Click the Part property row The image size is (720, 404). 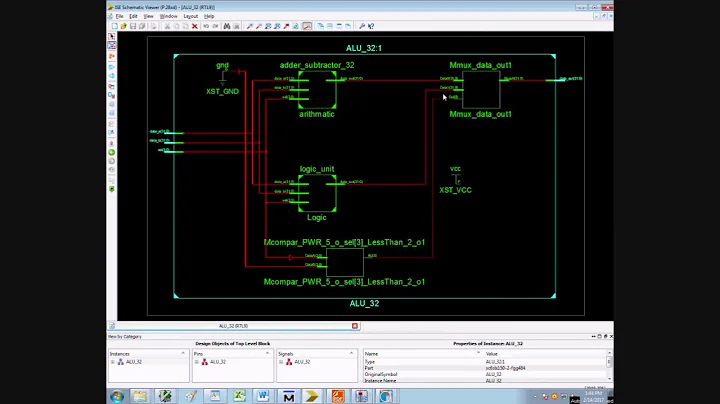[x=485, y=368]
